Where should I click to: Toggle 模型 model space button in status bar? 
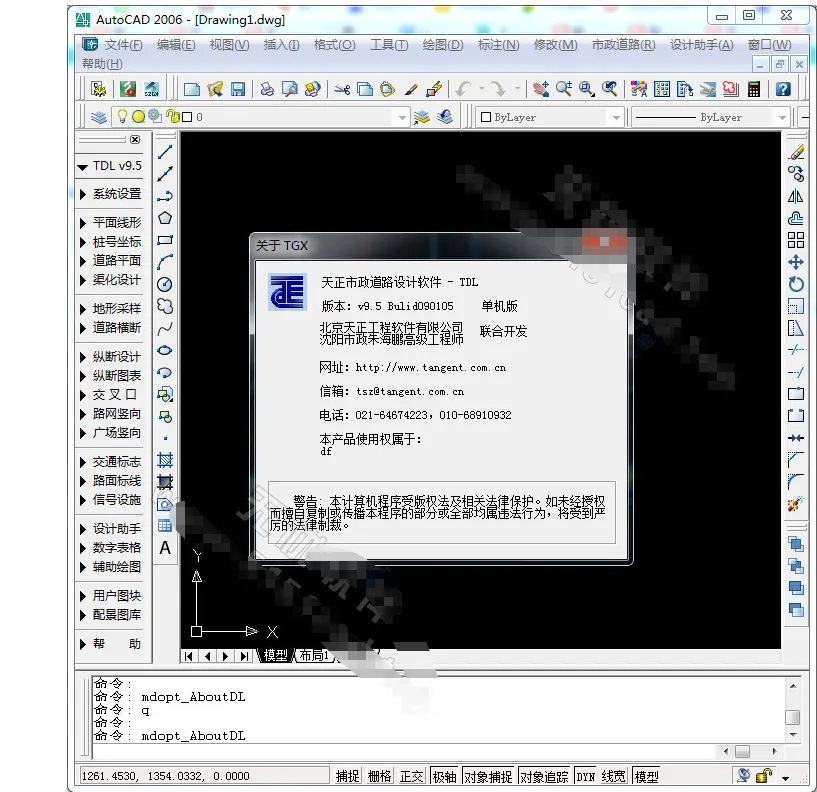click(x=646, y=776)
